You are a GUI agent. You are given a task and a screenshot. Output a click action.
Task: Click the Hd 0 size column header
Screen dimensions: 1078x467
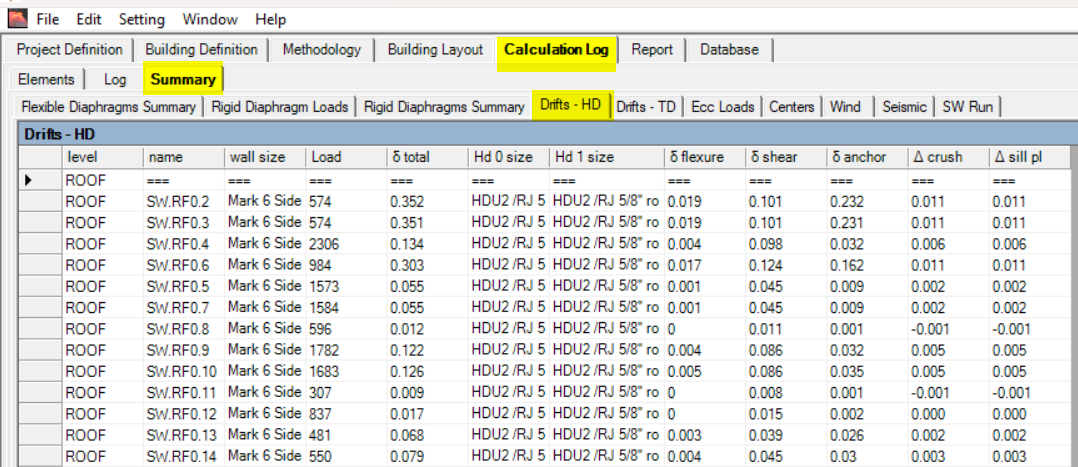508,157
